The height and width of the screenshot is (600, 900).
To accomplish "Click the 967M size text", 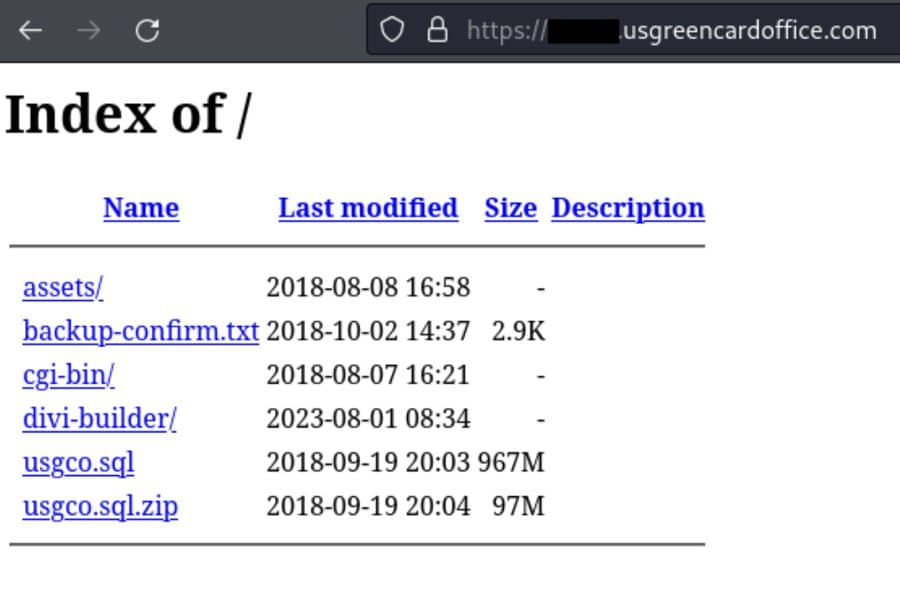I will pos(511,463).
